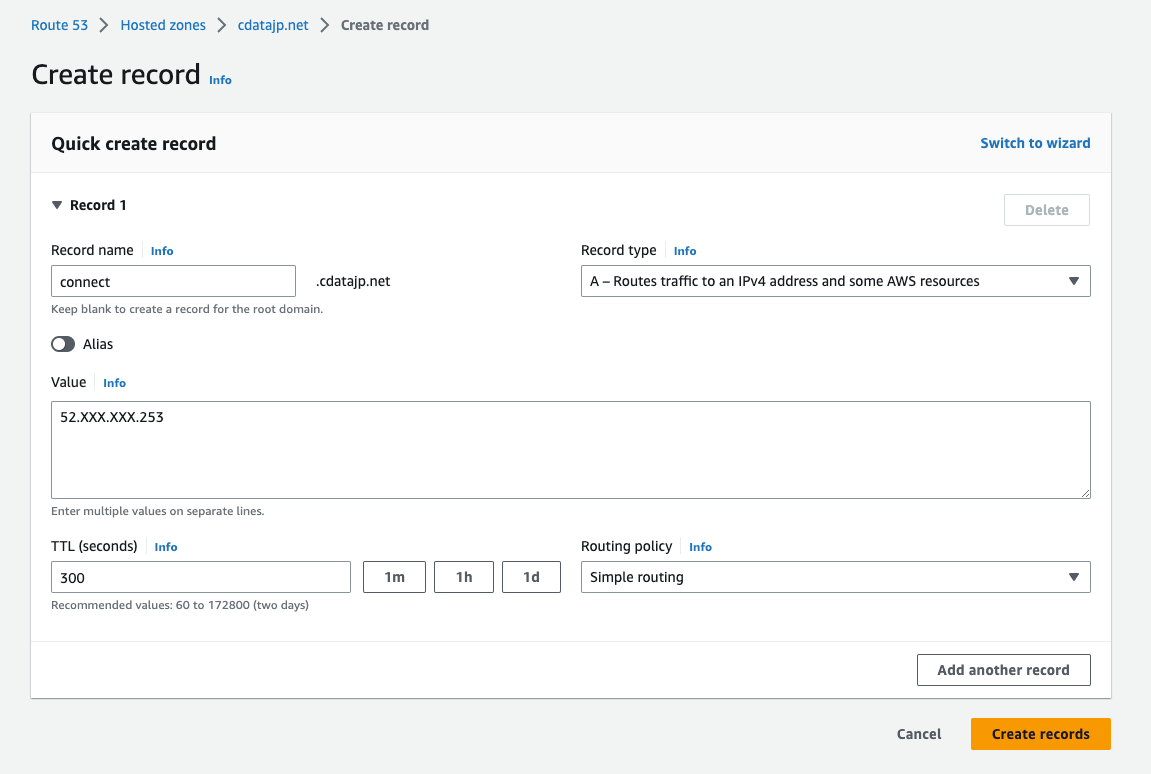Open the Record type dropdown
This screenshot has width=1151, height=774.
click(x=835, y=281)
